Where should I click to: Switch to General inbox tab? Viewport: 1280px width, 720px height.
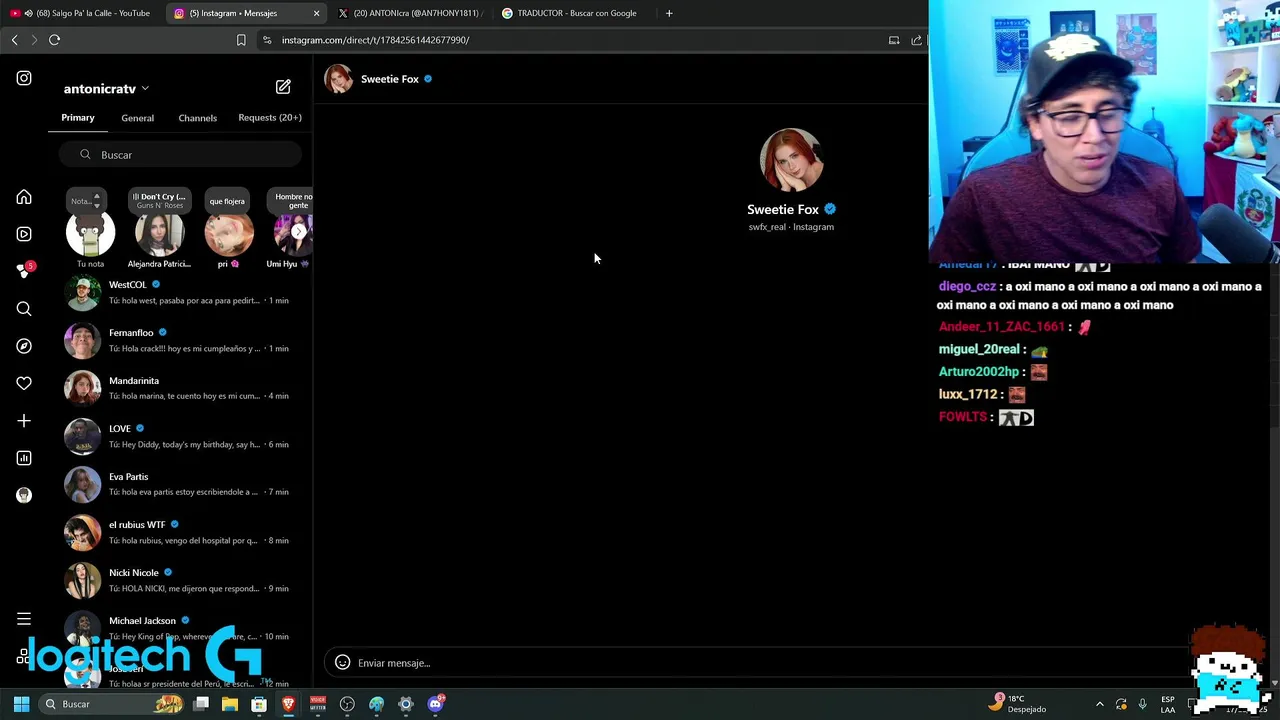click(138, 118)
